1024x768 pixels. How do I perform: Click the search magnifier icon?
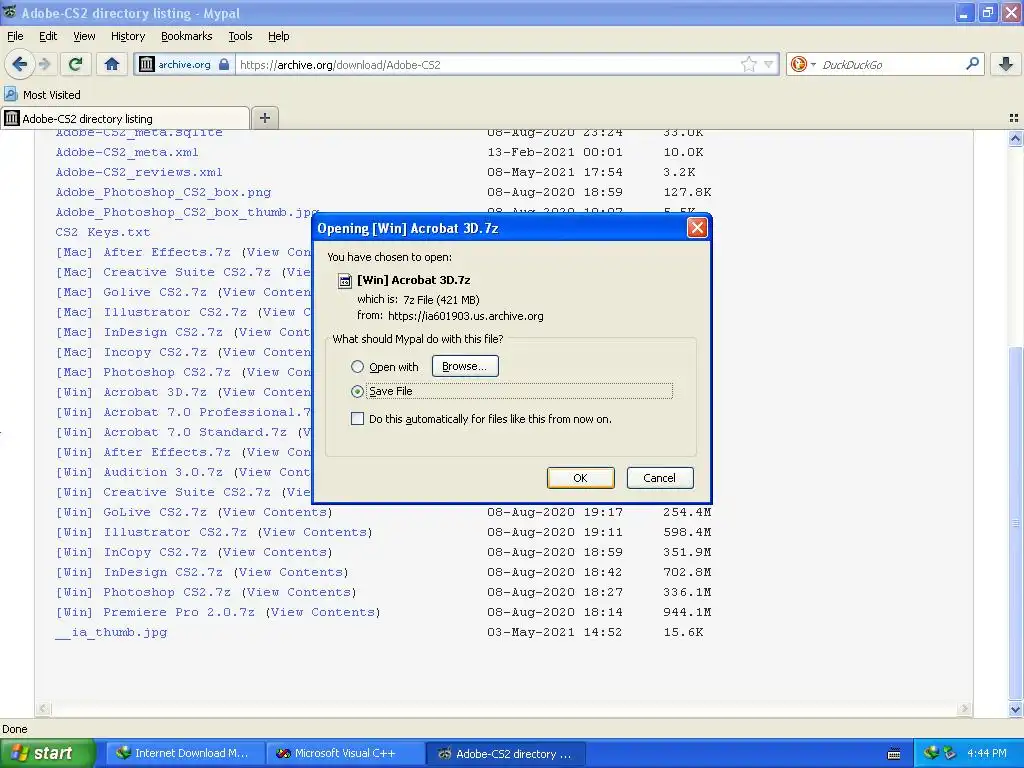pos(972,63)
